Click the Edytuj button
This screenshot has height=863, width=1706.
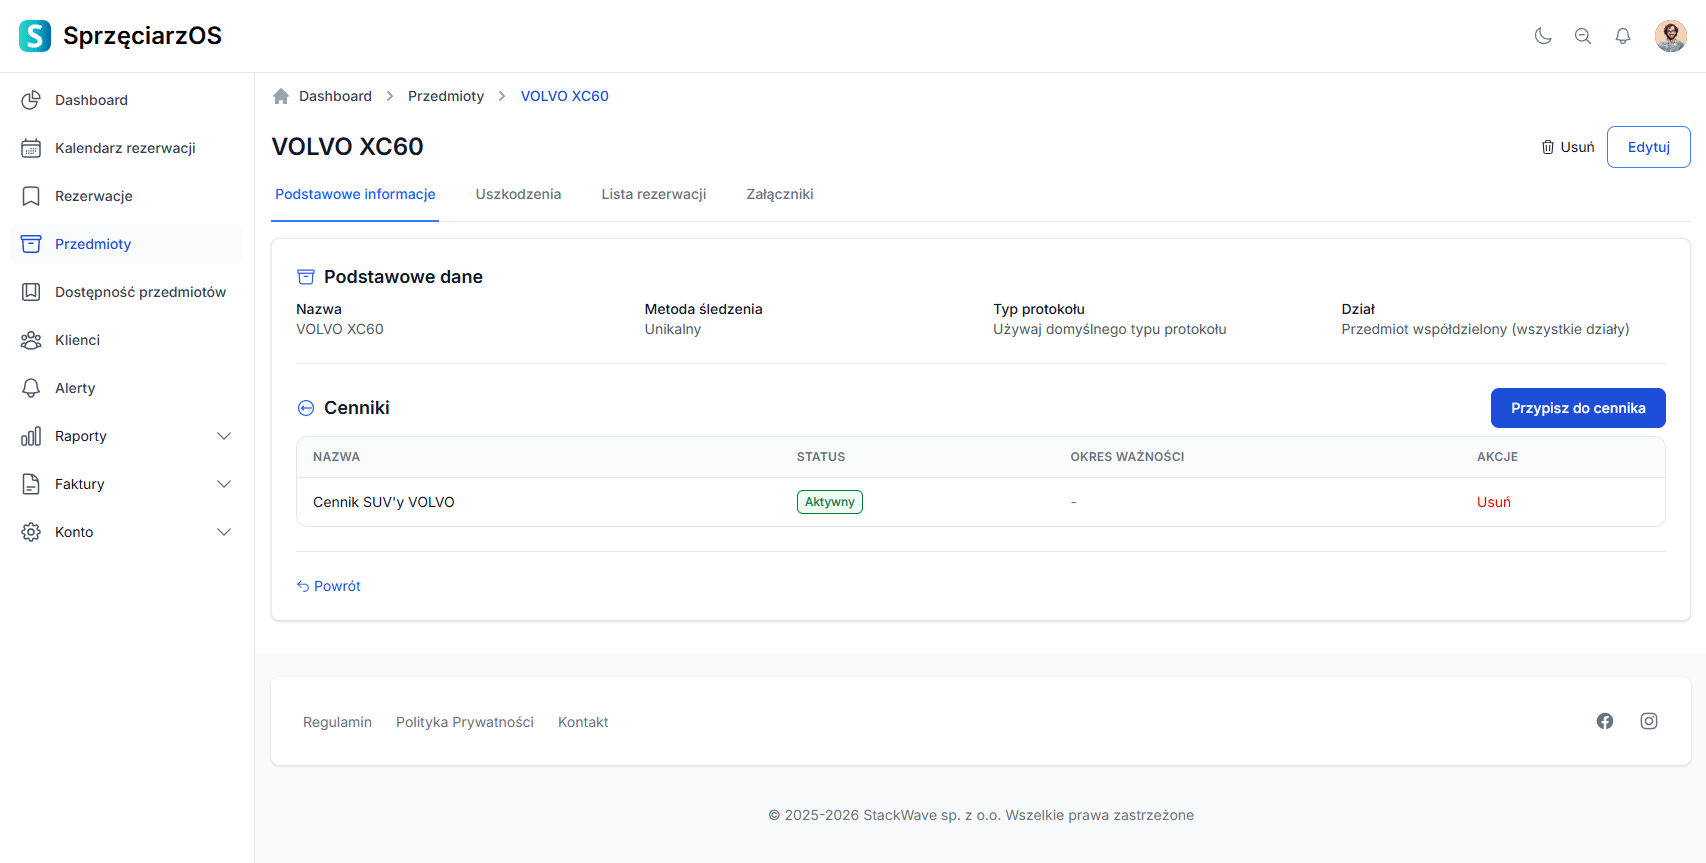[1648, 147]
